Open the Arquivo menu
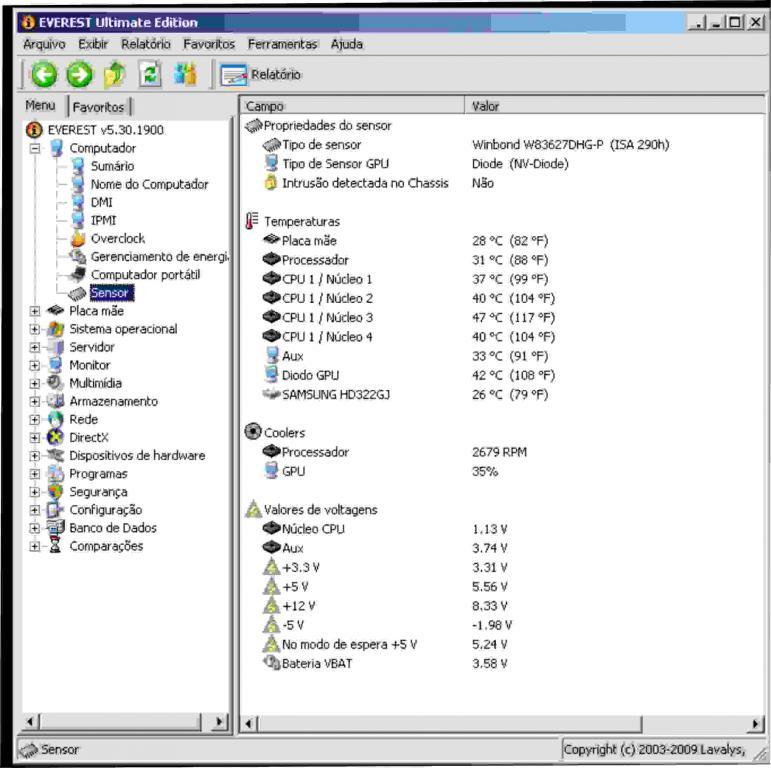Viewport: 771px width, 768px height. point(44,44)
